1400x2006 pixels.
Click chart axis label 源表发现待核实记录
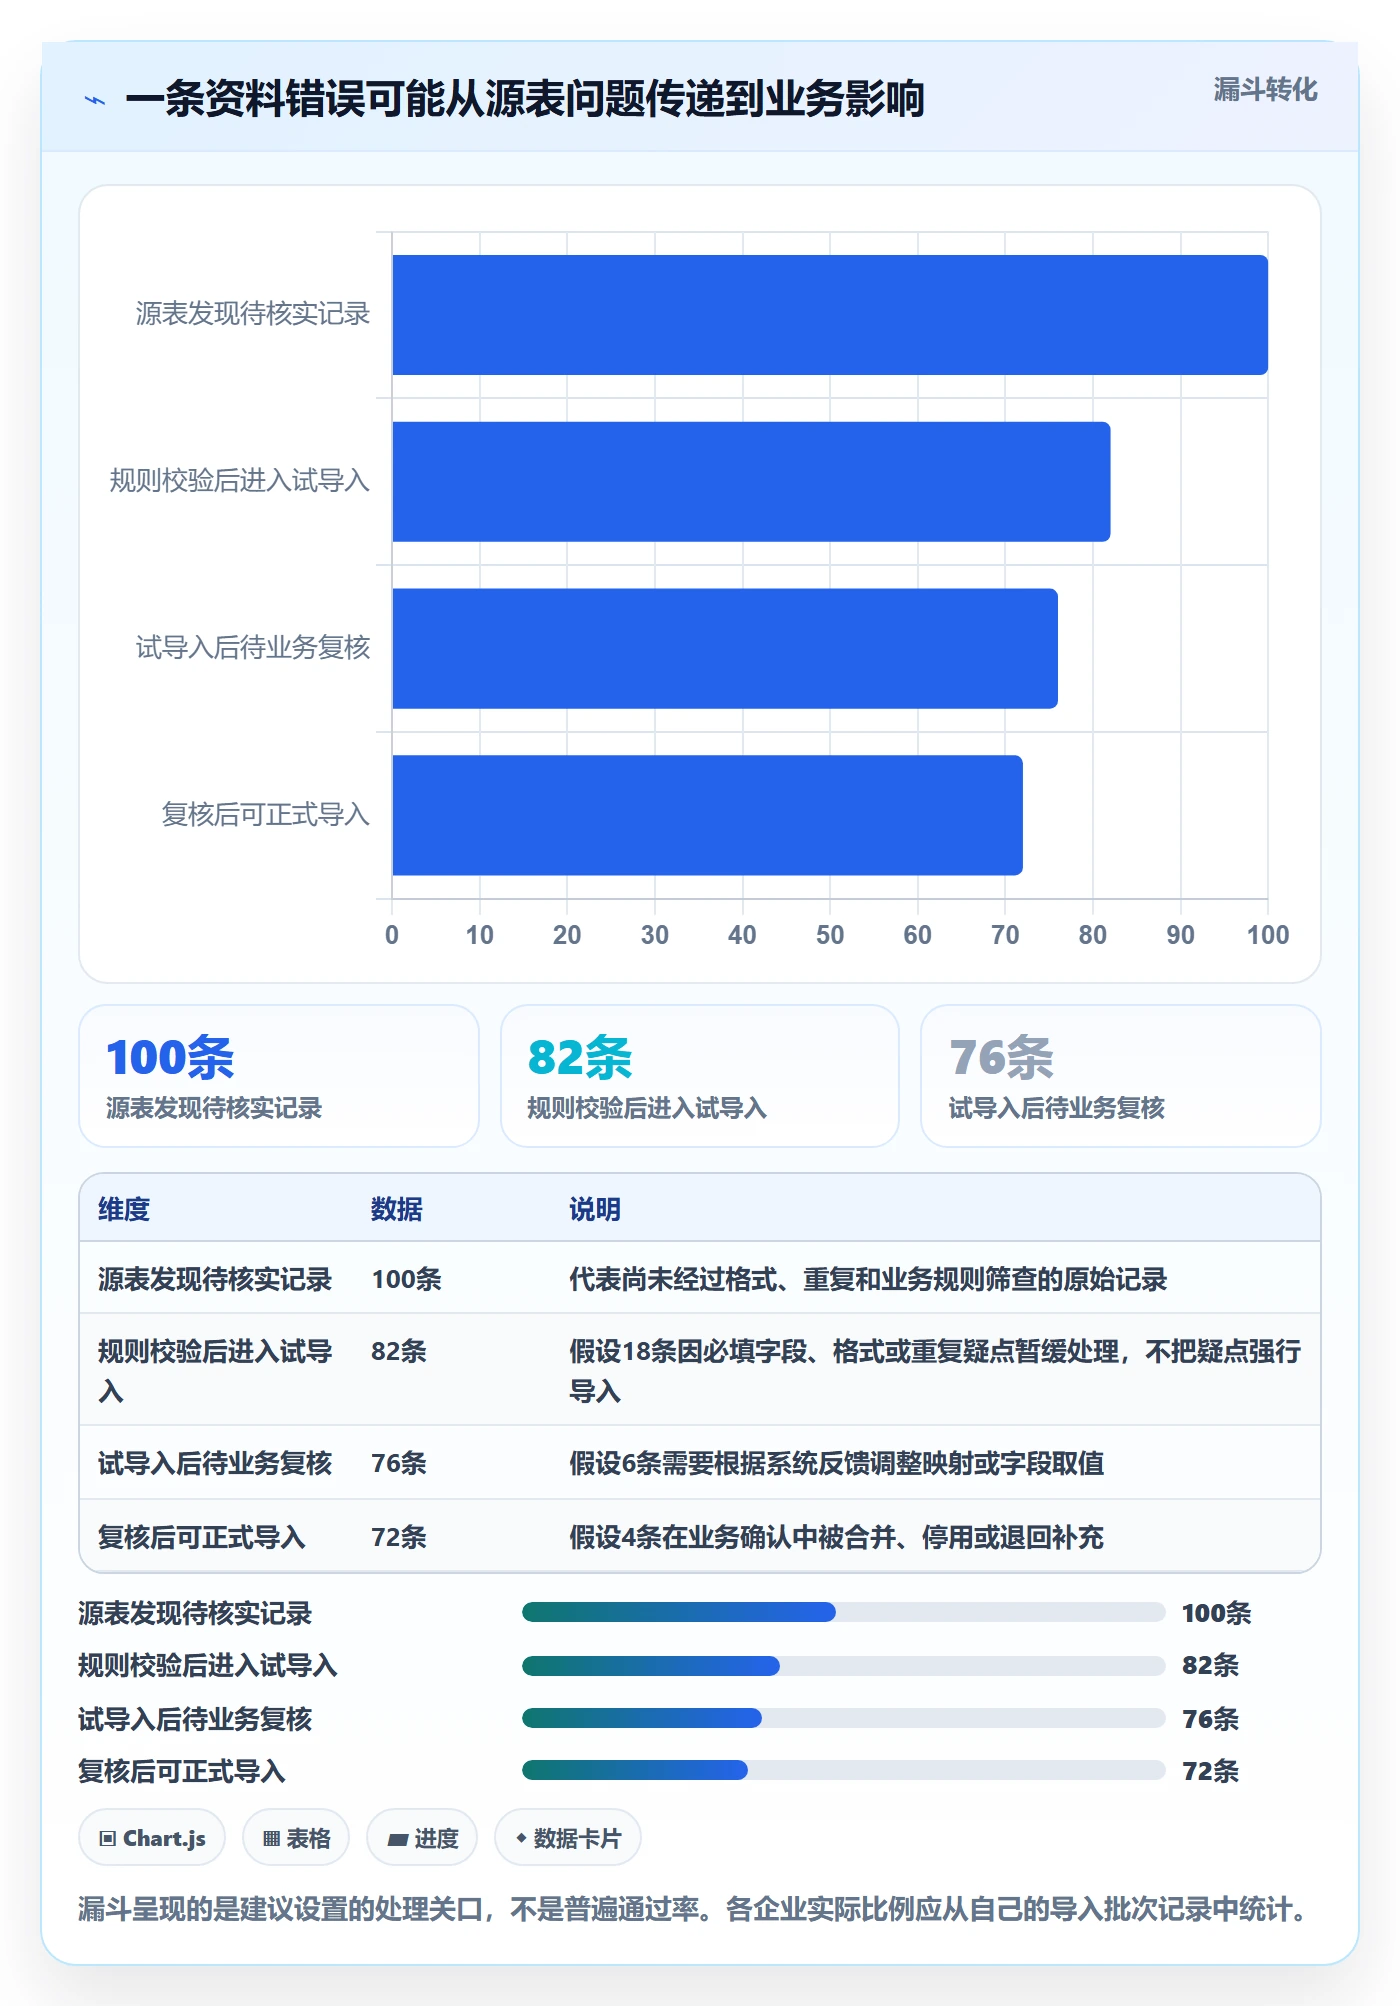click(x=253, y=314)
